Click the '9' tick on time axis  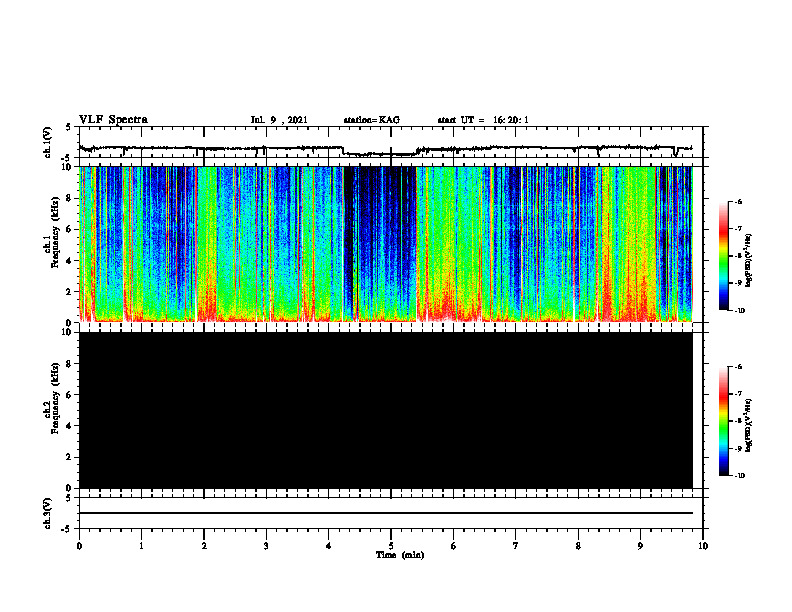(640, 546)
